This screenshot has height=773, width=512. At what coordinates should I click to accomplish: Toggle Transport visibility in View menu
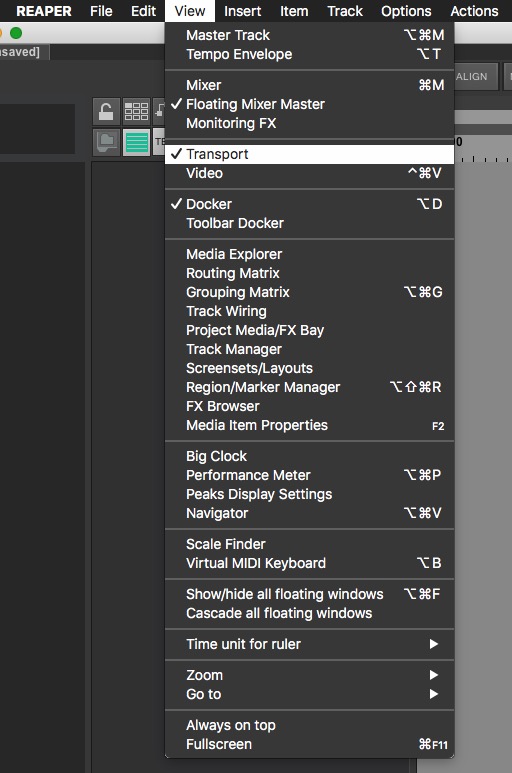(309, 154)
